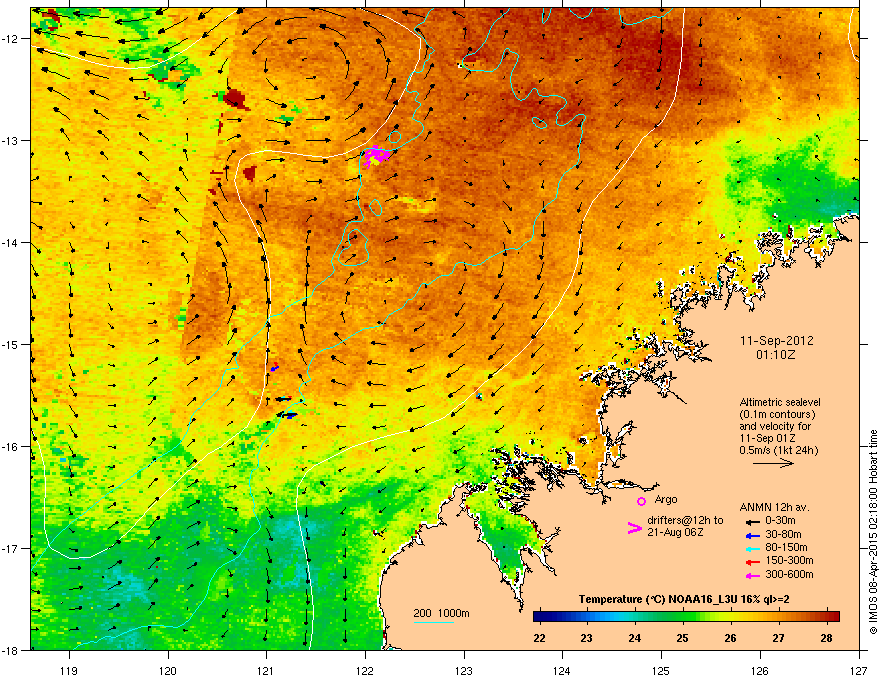Screen dimensions: 880x680
Task: Click the 'Argo' legend label
Action: coord(666,499)
